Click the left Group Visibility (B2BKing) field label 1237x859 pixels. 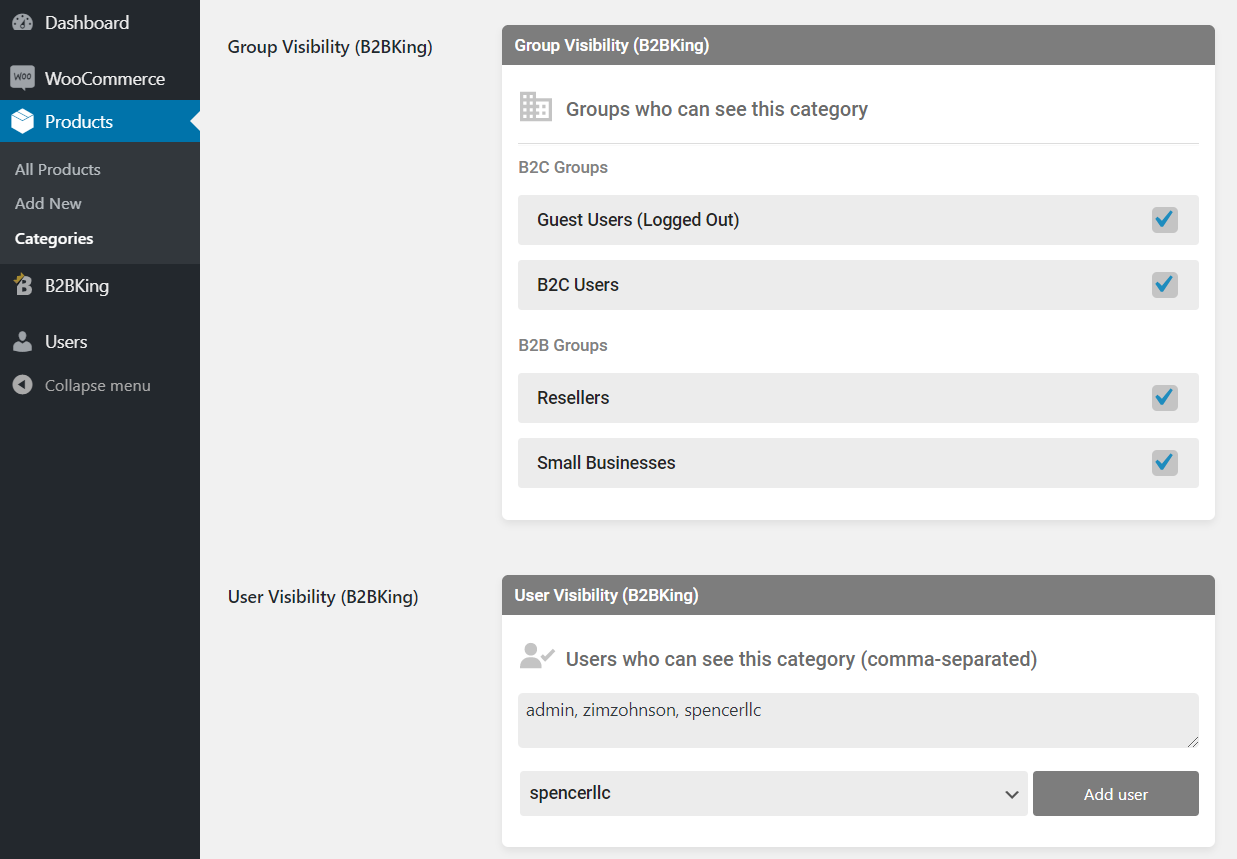[x=330, y=47]
